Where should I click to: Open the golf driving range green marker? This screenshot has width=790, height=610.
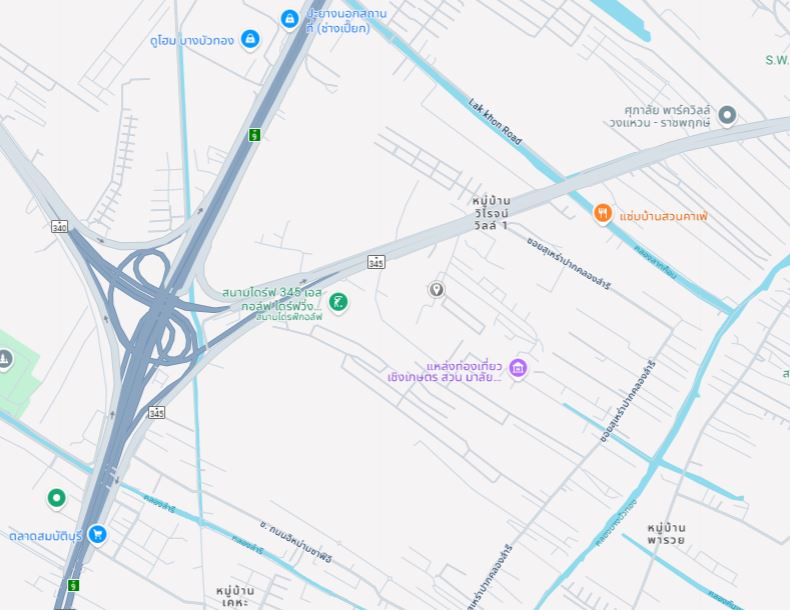point(338,302)
